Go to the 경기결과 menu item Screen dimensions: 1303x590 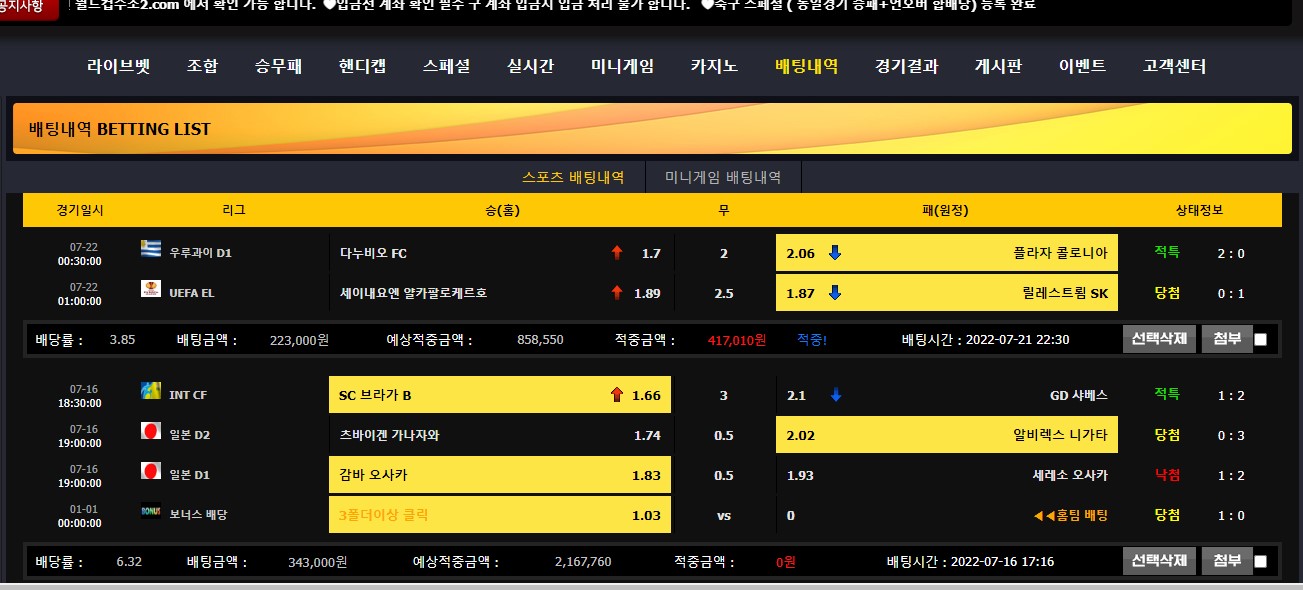click(906, 67)
